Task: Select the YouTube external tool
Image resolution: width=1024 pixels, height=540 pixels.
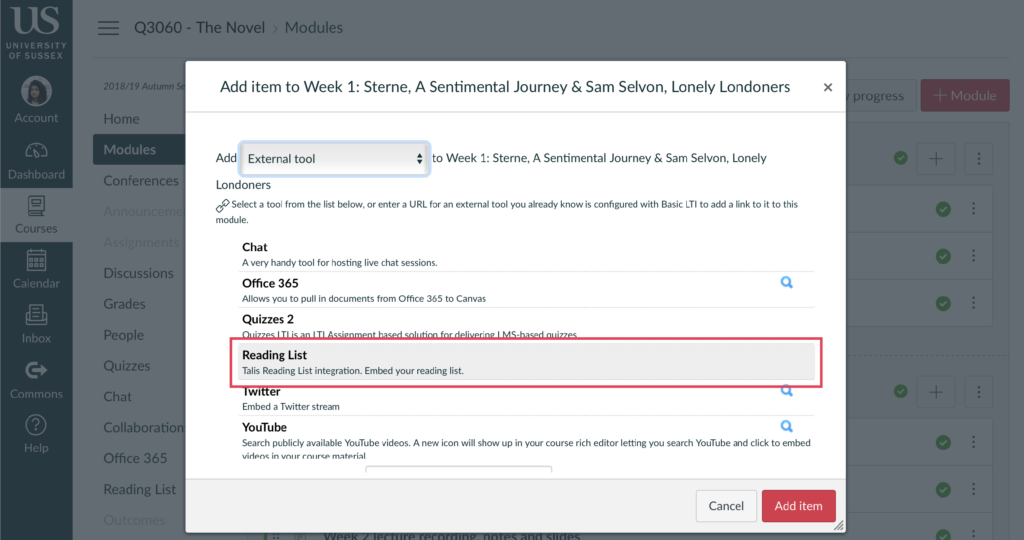Action: (x=526, y=439)
